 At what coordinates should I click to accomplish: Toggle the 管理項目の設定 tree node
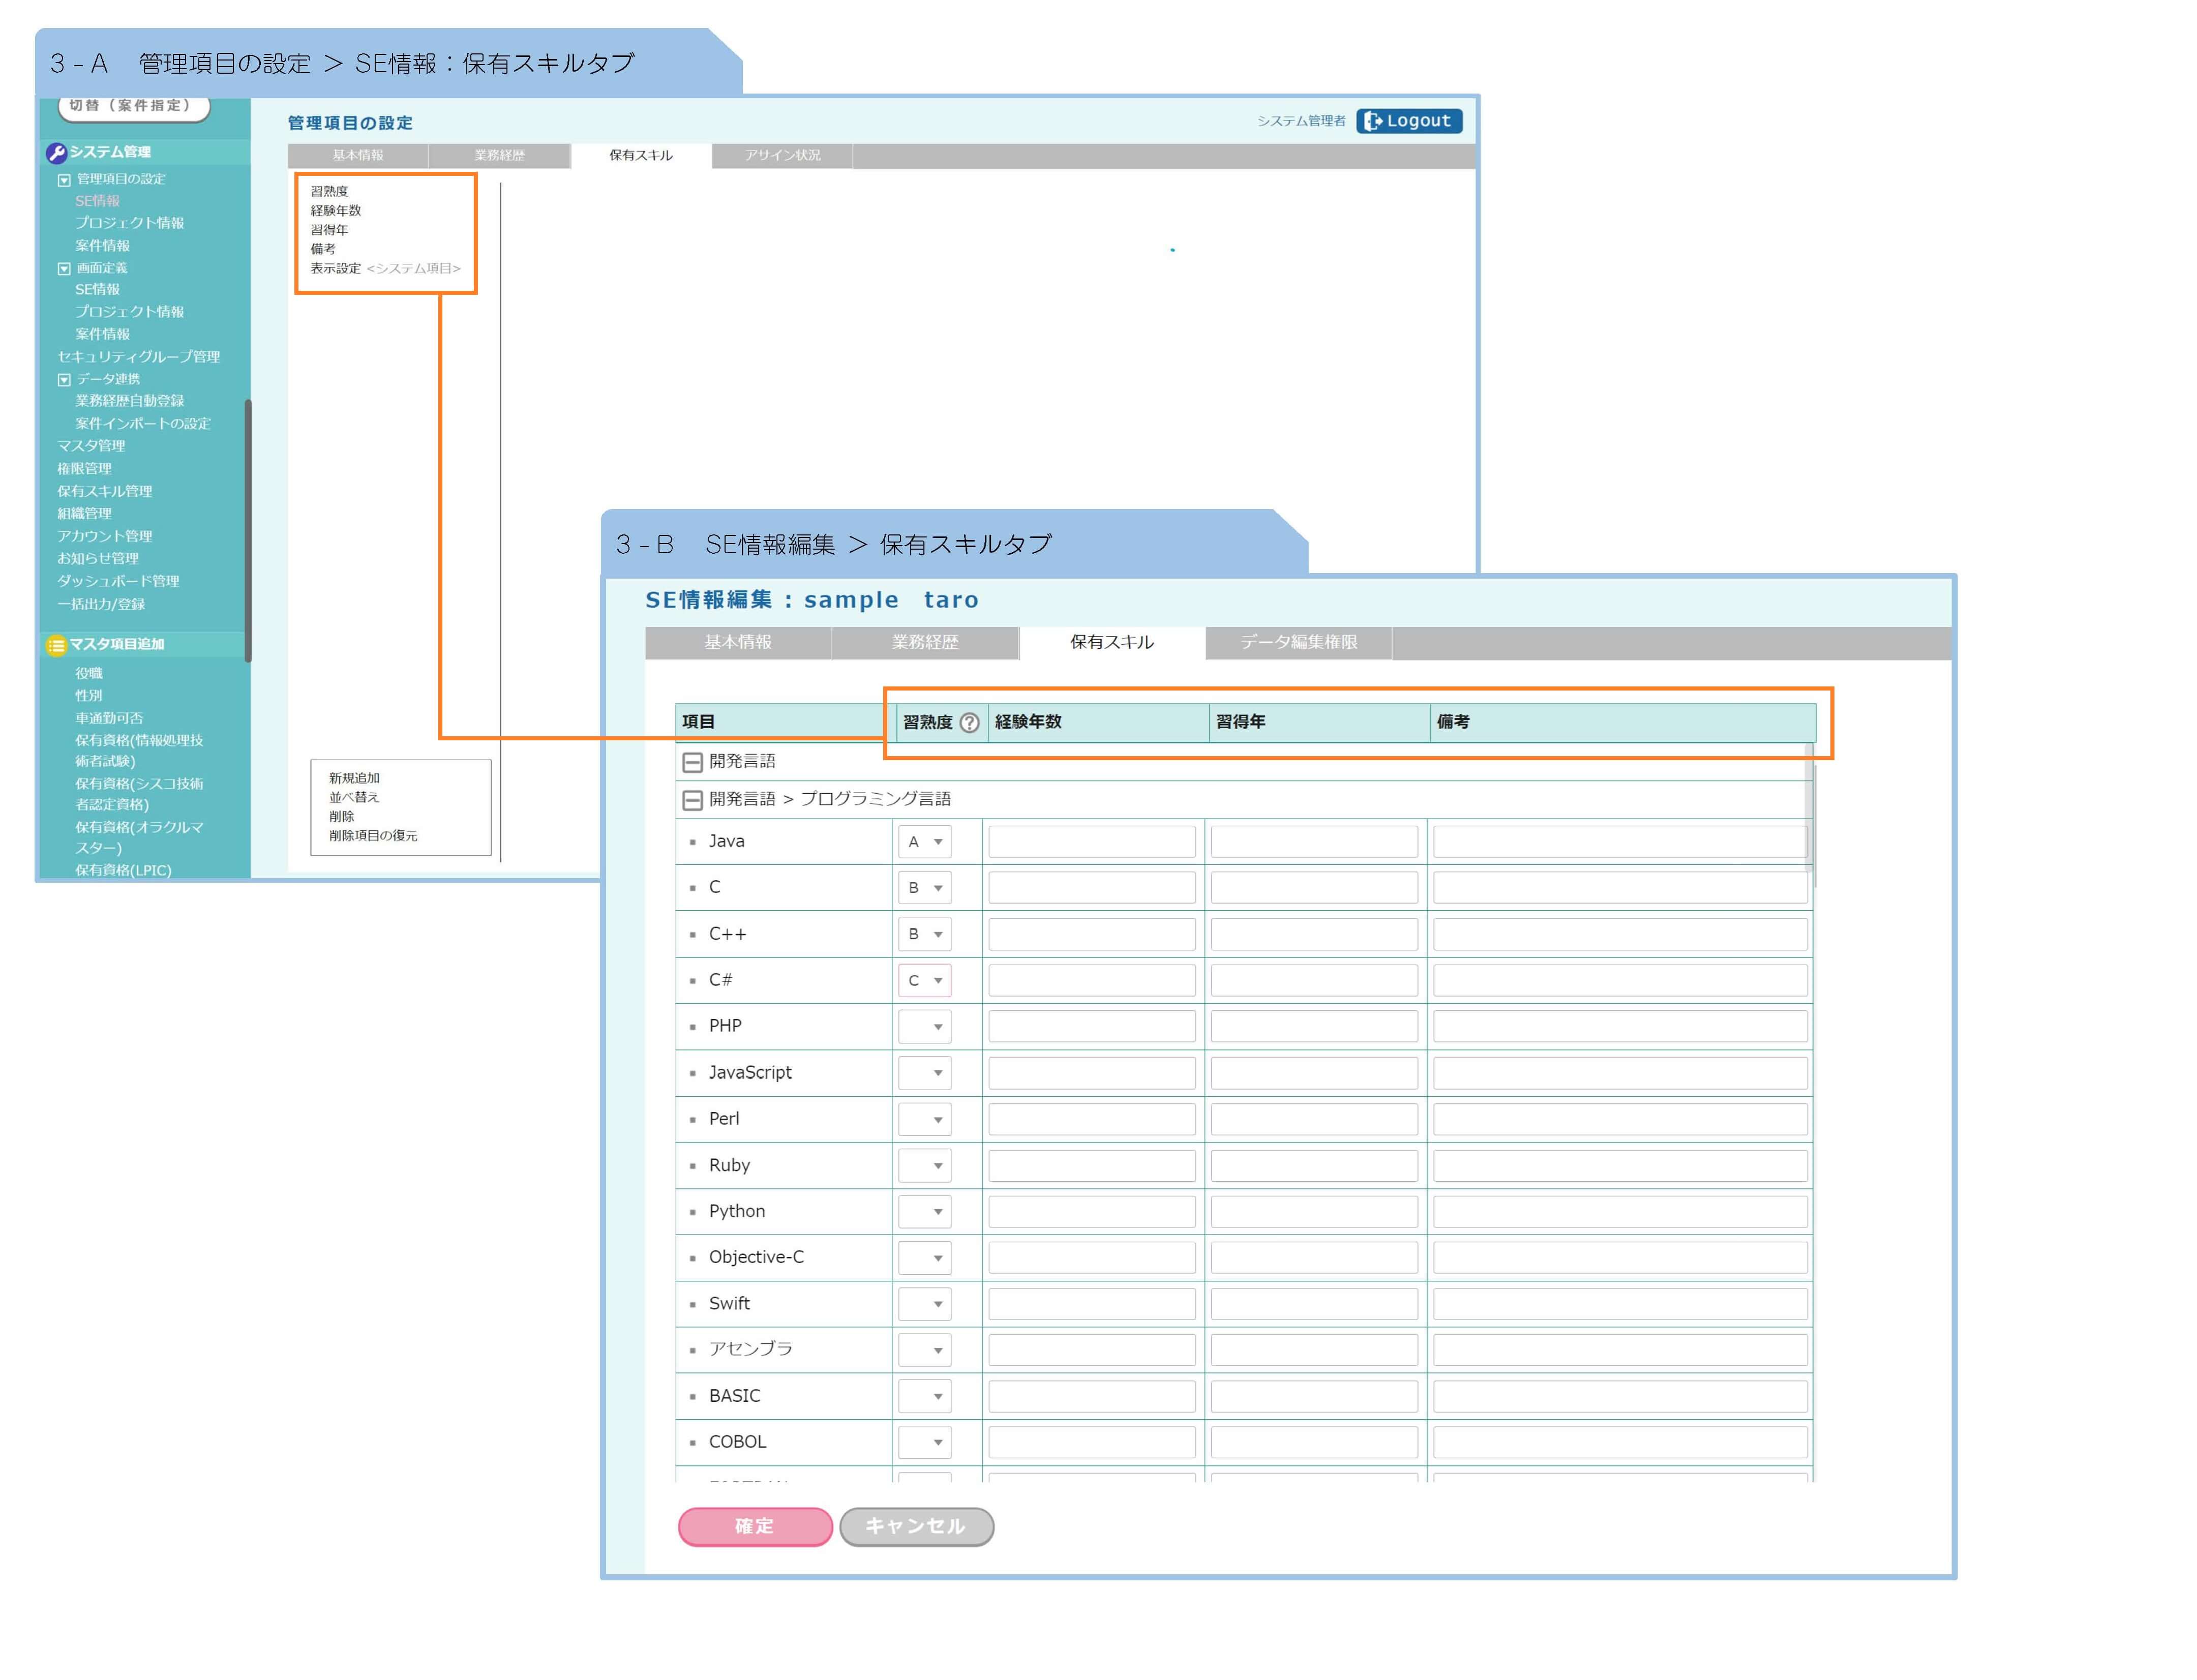coord(64,180)
